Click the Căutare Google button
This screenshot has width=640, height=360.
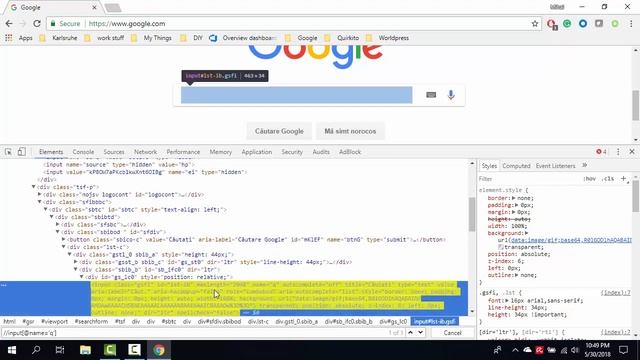279,131
